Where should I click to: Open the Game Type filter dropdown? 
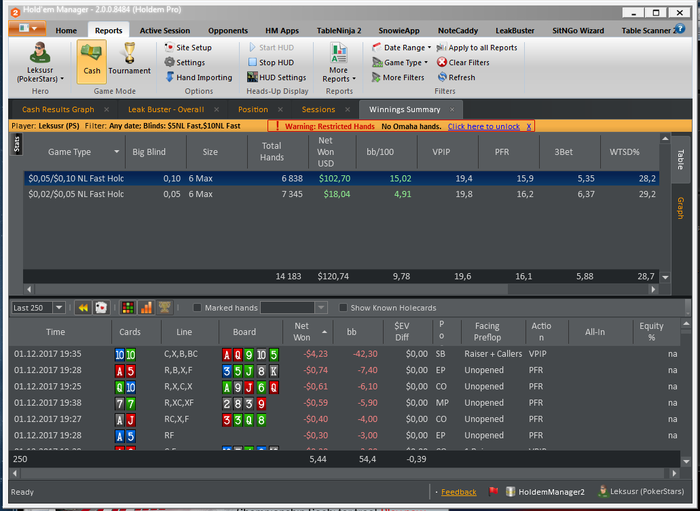(x=400, y=62)
